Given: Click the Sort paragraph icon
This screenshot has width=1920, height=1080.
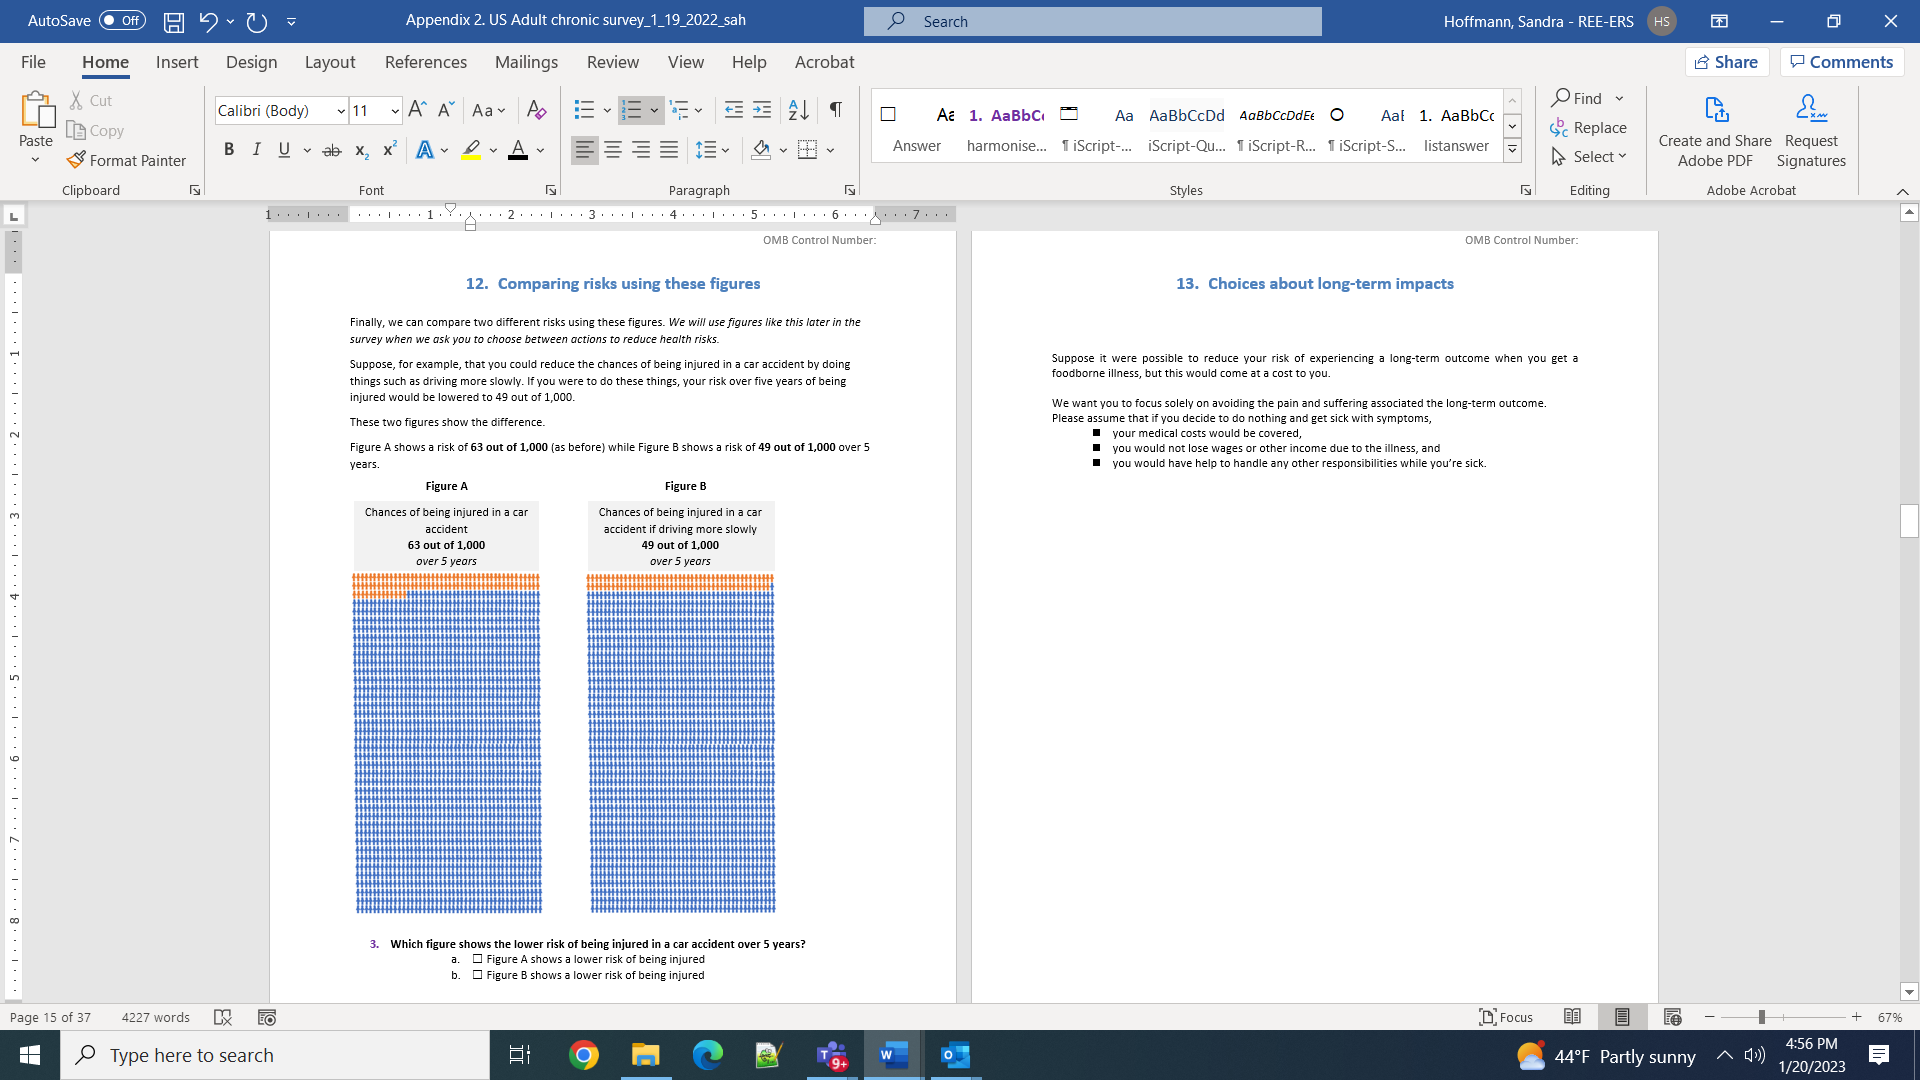Looking at the screenshot, I should pyautogui.click(x=798, y=110).
